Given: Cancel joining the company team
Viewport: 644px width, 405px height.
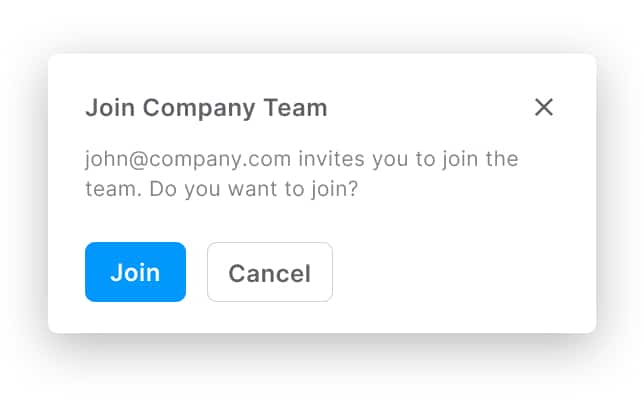Looking at the screenshot, I should coord(269,272).
